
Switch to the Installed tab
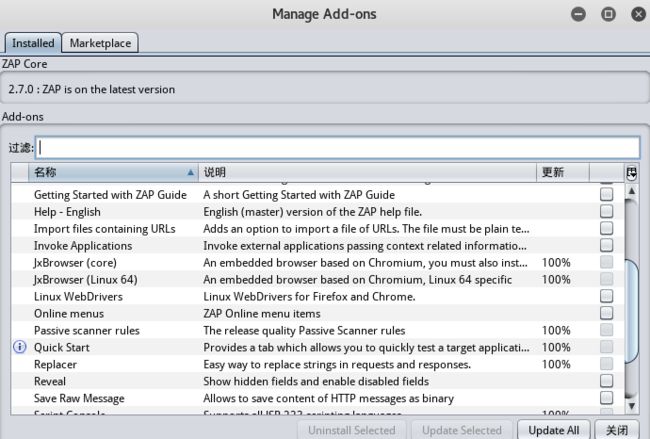(x=33, y=43)
